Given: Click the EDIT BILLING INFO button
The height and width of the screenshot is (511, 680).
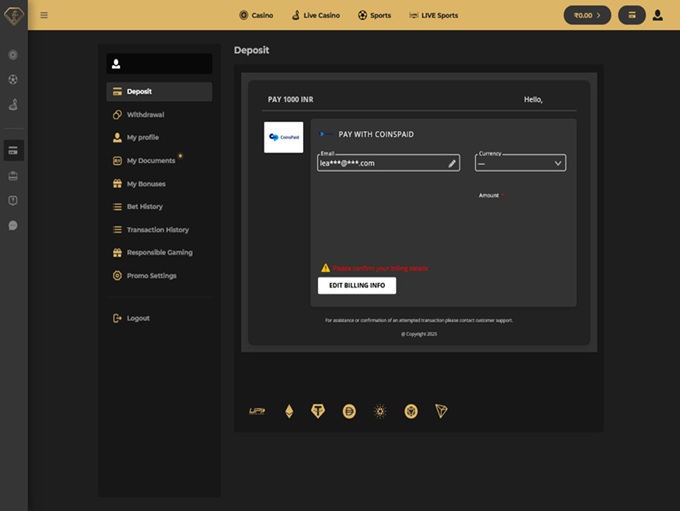Looking at the screenshot, I should (x=357, y=286).
